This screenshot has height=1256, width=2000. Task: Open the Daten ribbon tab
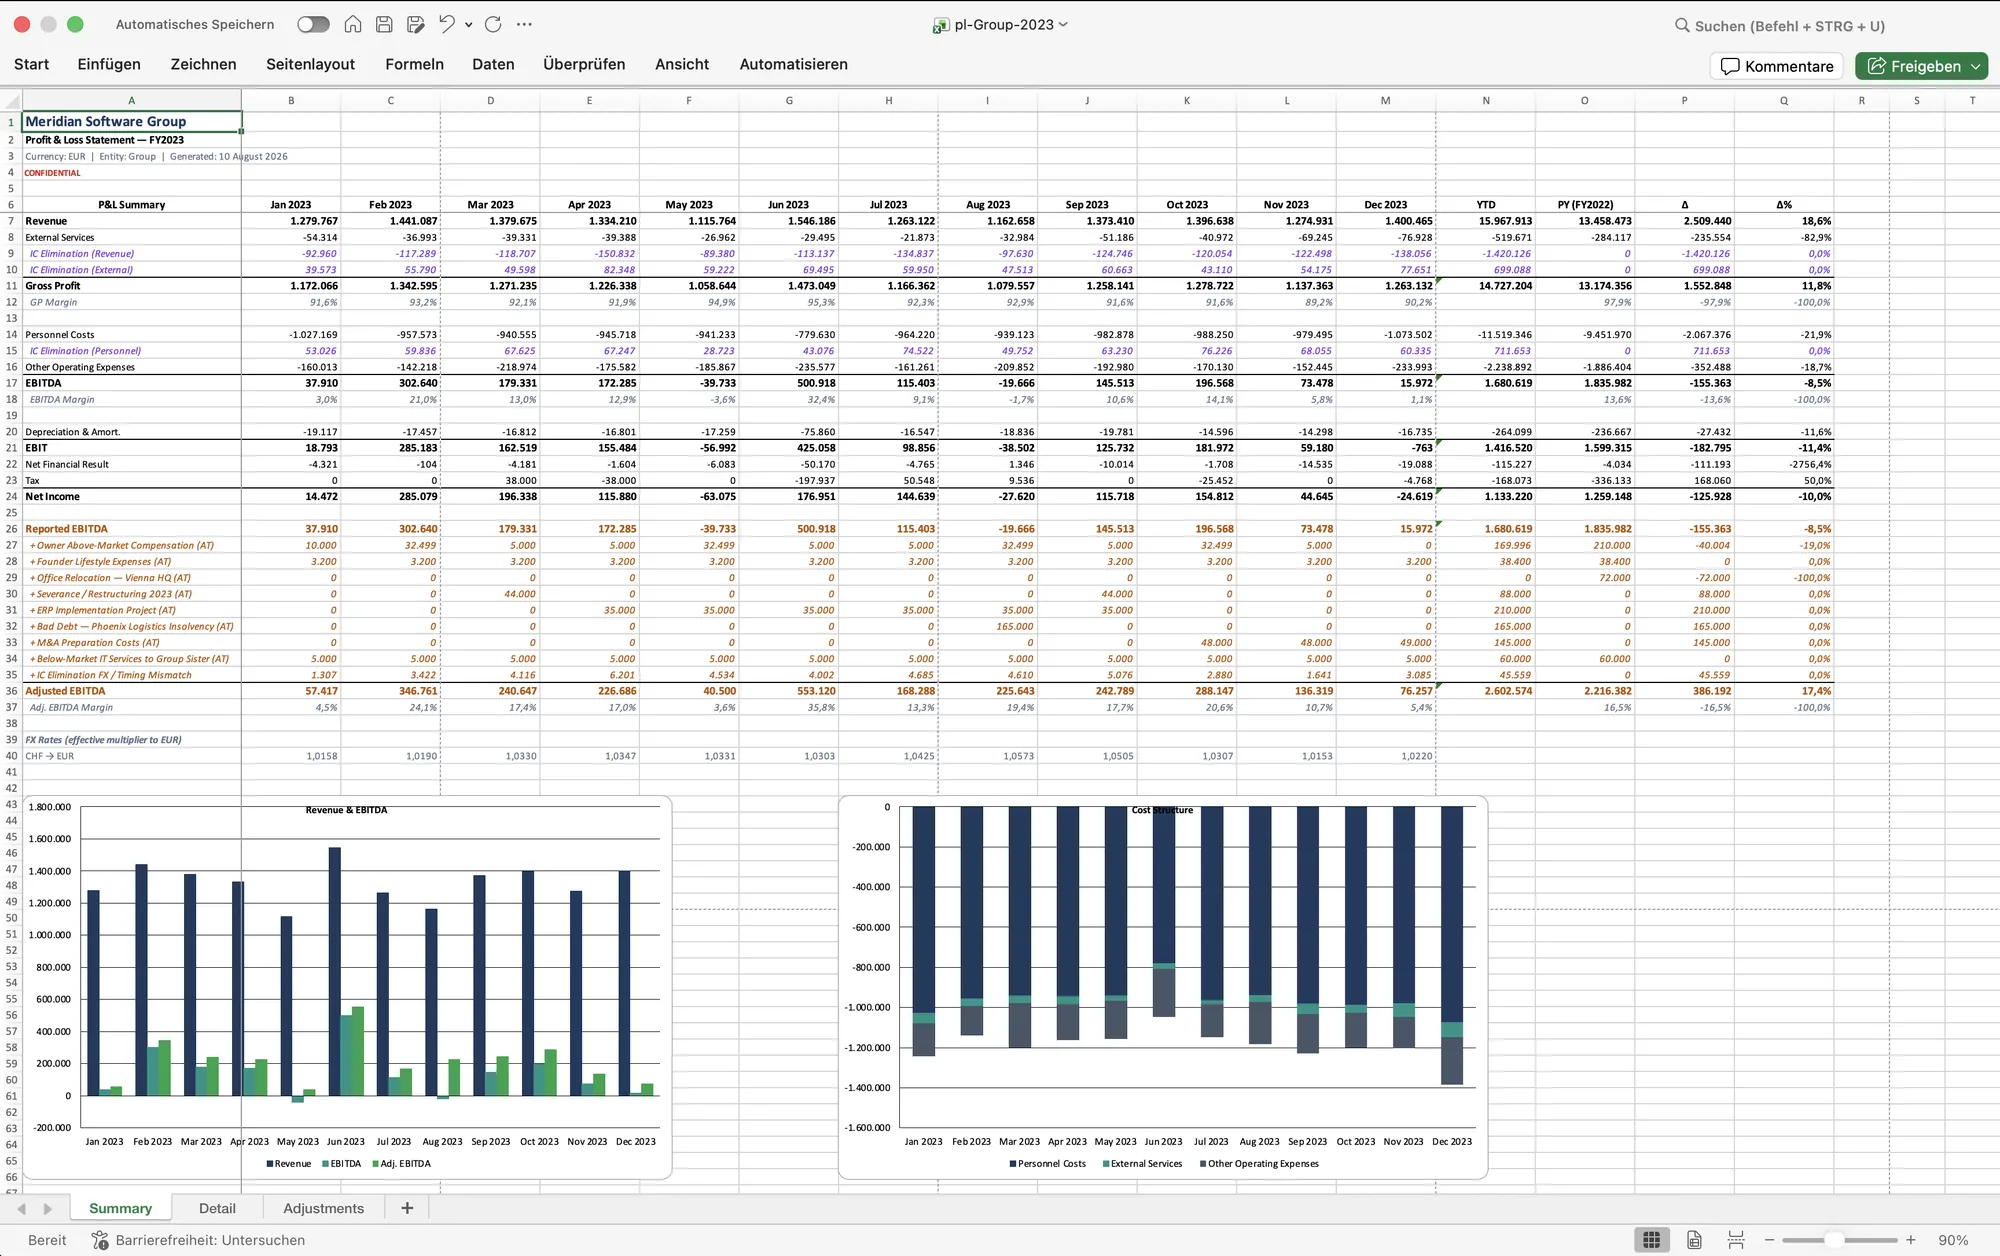pos(493,64)
